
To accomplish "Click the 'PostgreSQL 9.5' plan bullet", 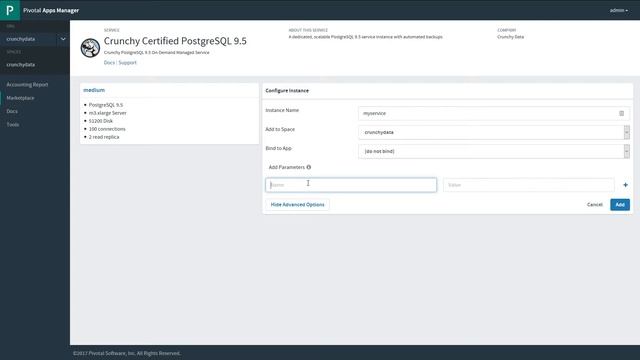I will click(106, 105).
